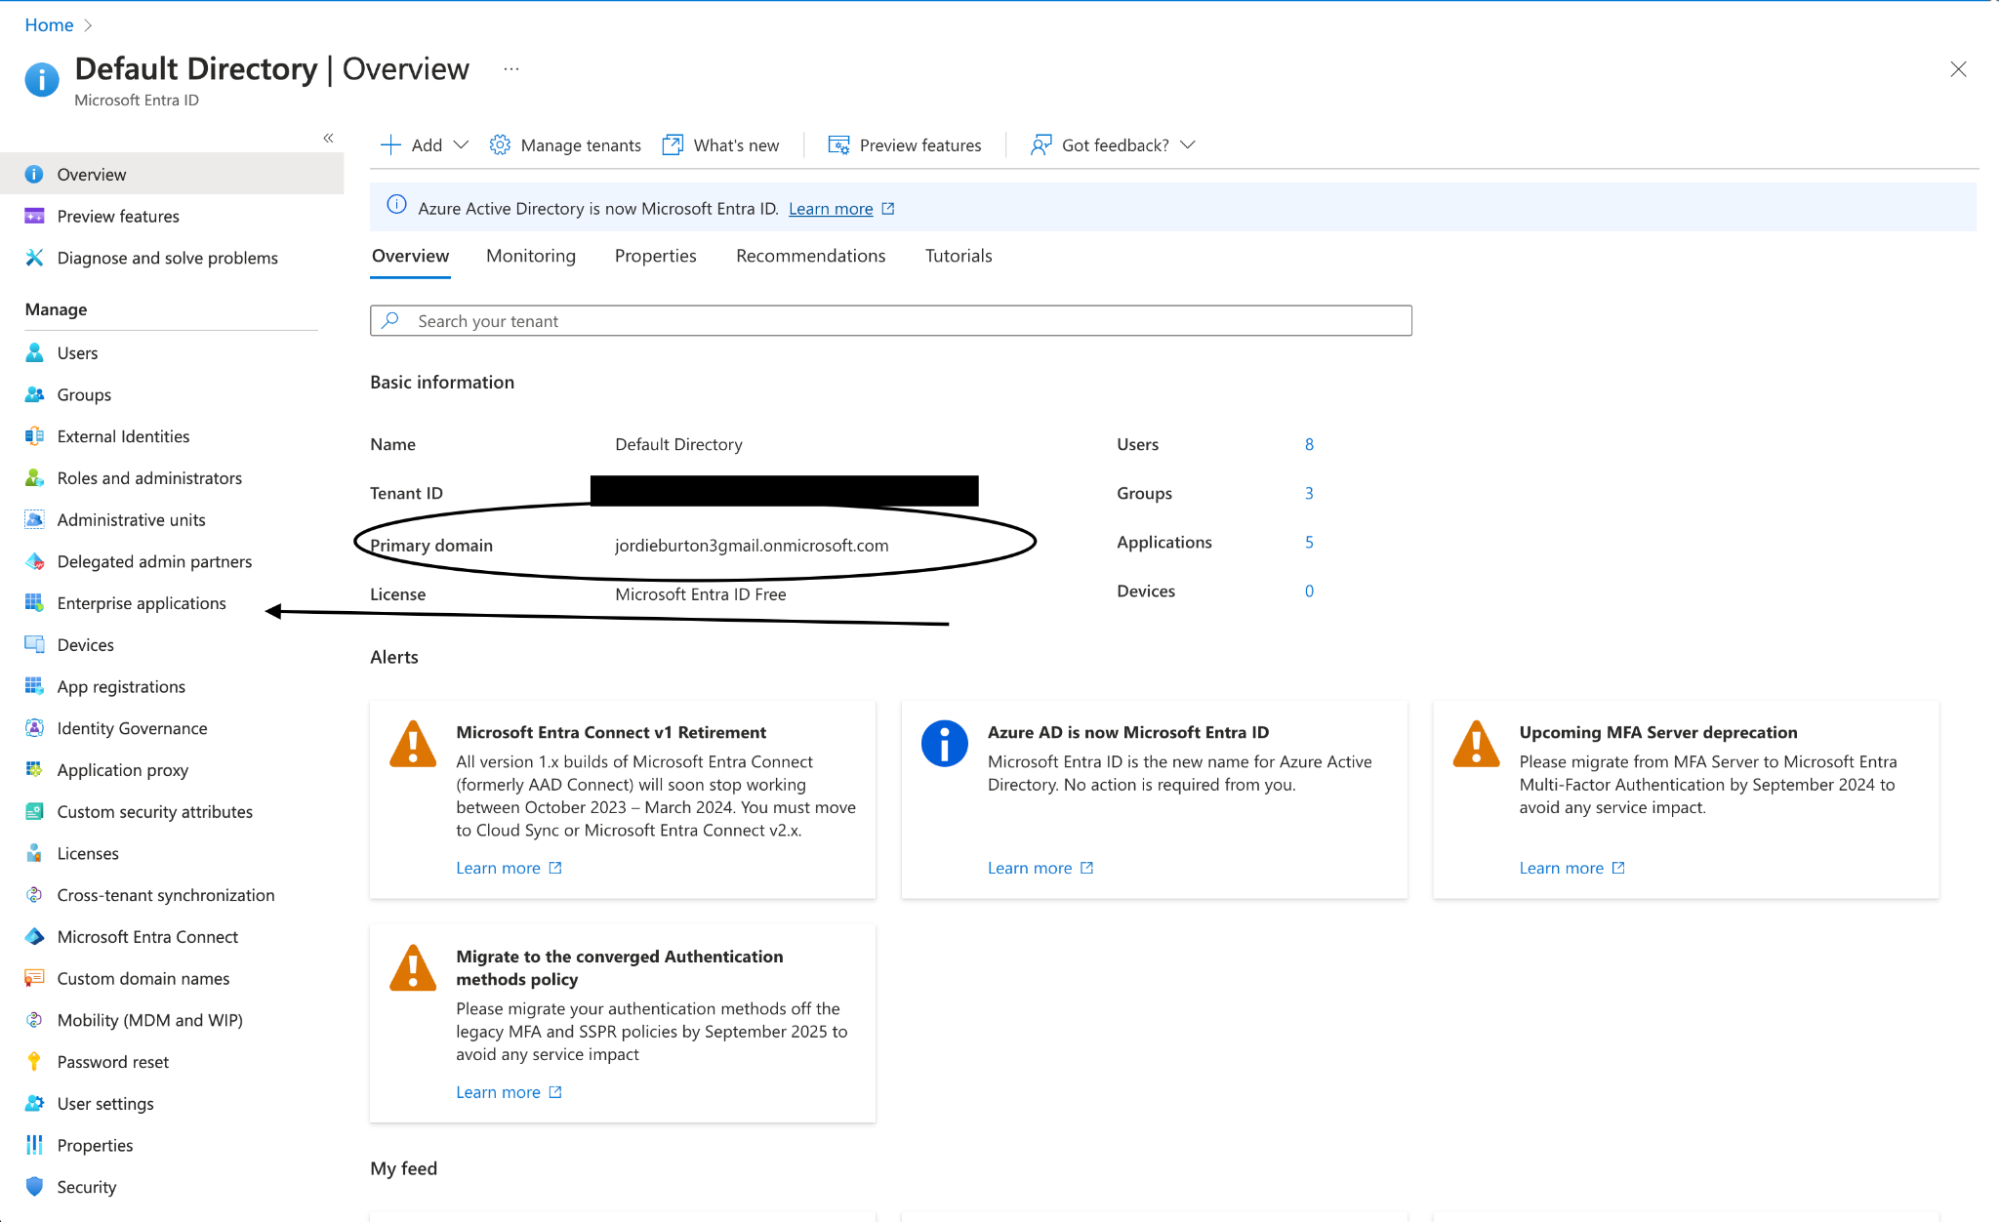Click the Custom domain names icon

34,978
